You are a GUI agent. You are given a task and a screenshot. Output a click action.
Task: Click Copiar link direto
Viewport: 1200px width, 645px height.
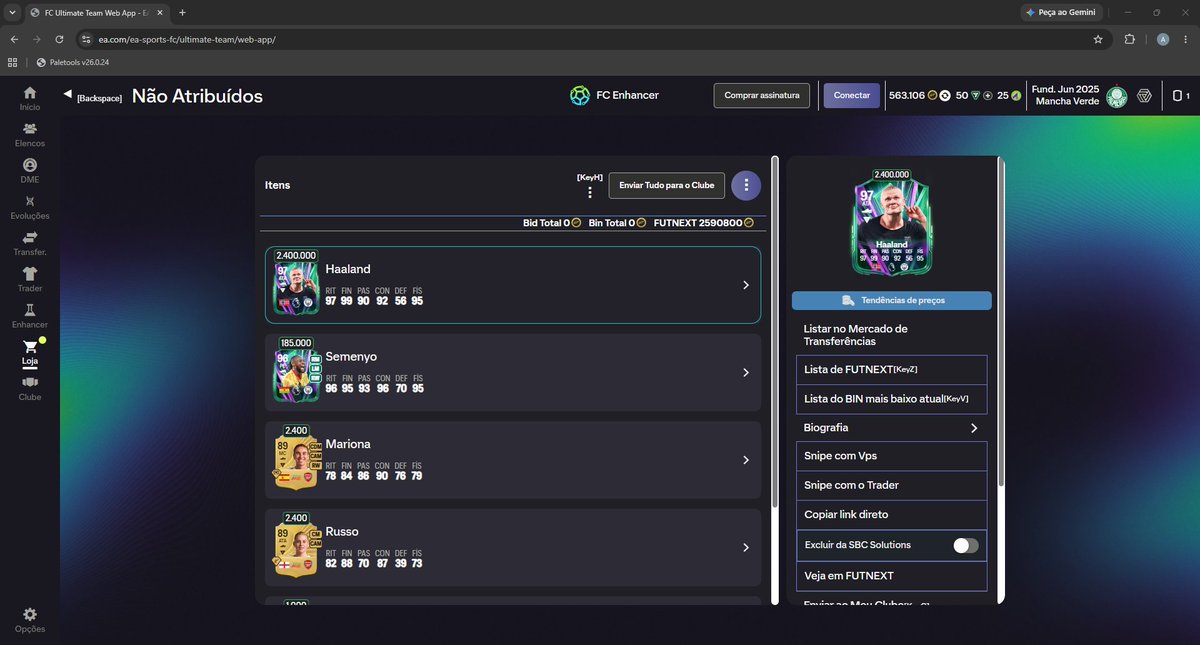click(x=891, y=515)
